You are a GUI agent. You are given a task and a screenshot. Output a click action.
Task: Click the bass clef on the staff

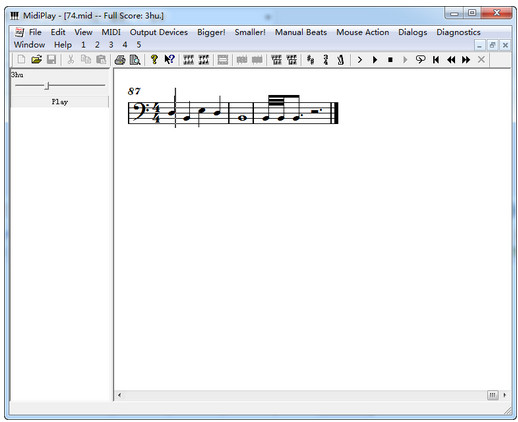click(140, 112)
